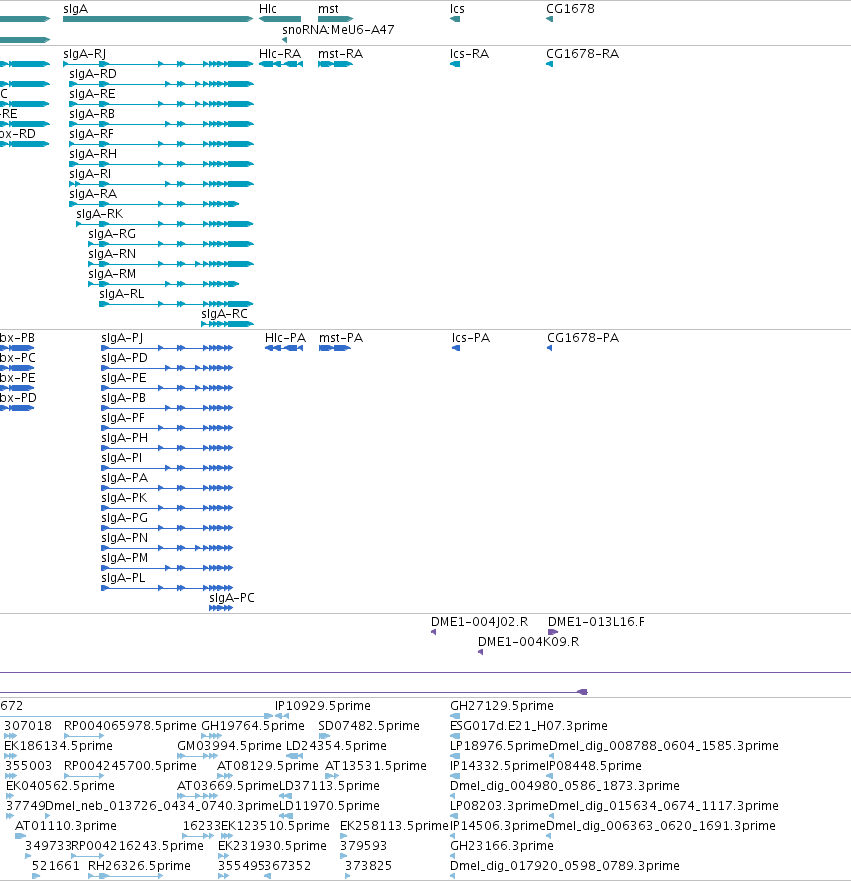The height and width of the screenshot is (881, 851).
Task: Select the CG1678 gene label
Action: (x=570, y=9)
